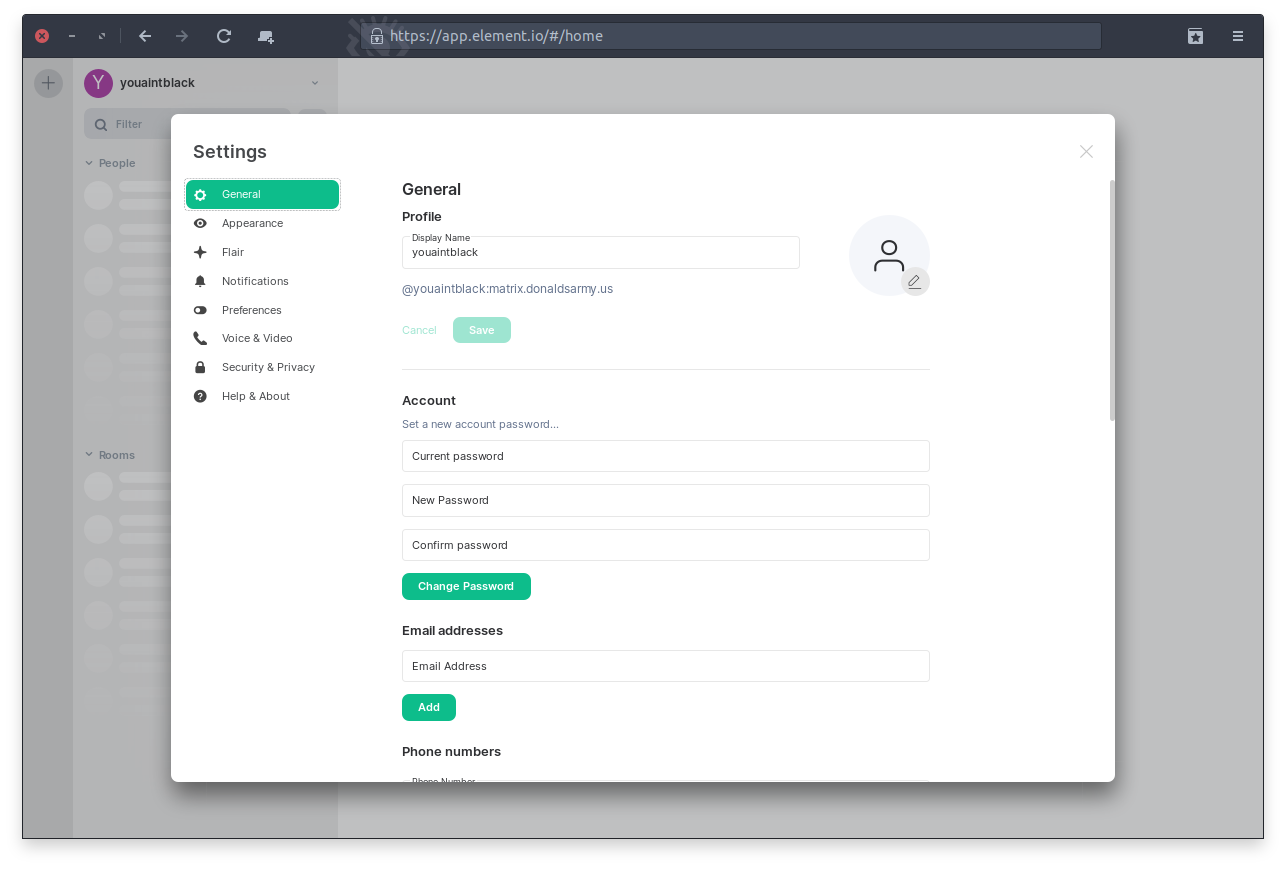Close the Settings dialog with X
The image size is (1286, 869).
[1086, 152]
